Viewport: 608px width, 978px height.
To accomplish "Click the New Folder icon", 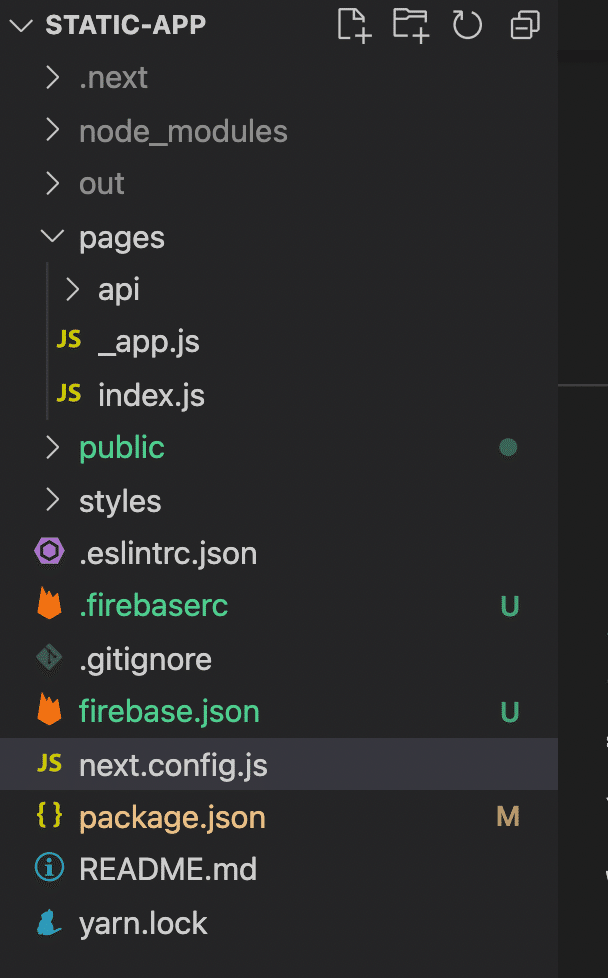I will (410, 25).
